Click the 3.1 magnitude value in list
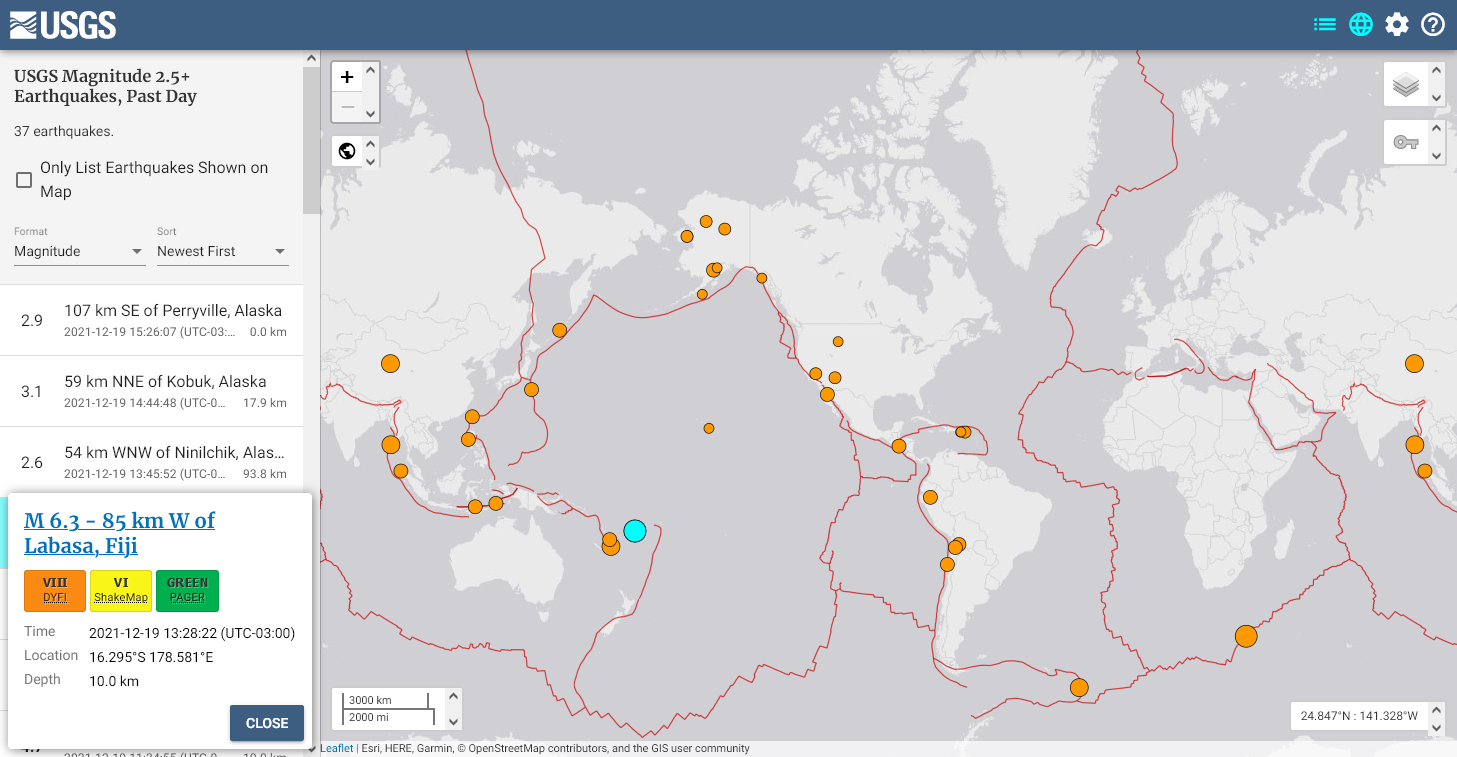The width and height of the screenshot is (1457, 757). 32,391
